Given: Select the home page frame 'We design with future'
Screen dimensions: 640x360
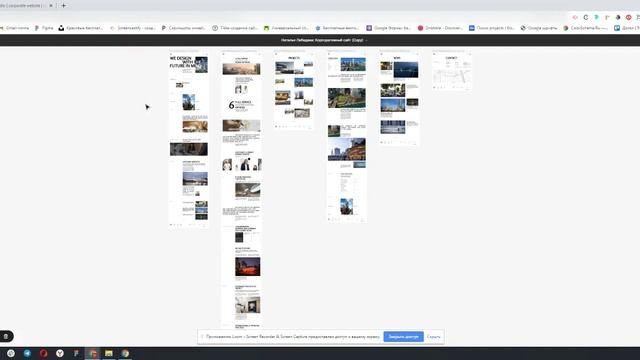Looking at the screenshot, I should tap(189, 140).
